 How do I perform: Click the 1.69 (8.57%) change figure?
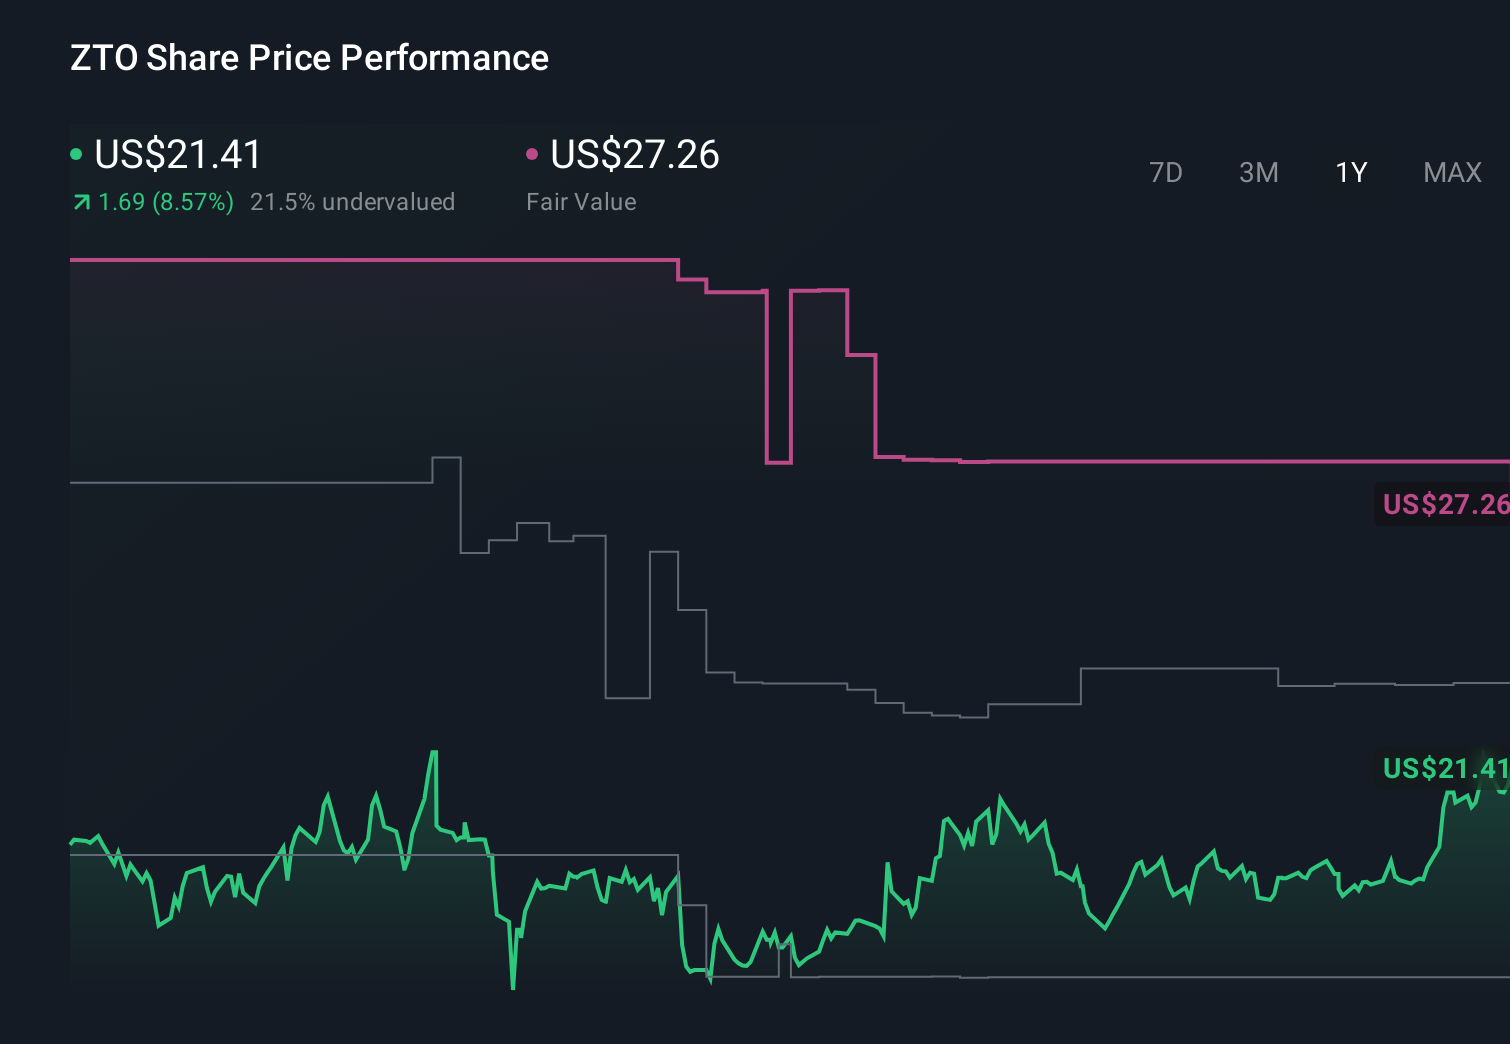[164, 201]
